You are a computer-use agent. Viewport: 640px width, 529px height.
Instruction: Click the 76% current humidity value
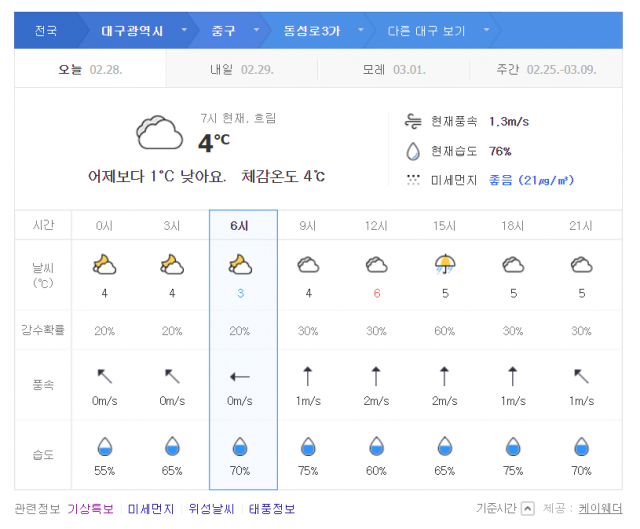(x=500, y=151)
